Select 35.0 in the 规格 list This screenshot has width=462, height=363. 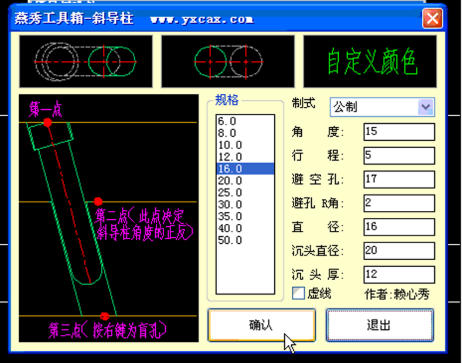[245, 216]
